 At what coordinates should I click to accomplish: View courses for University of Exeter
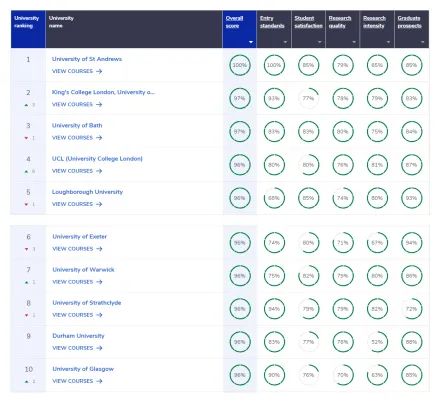click(77, 249)
